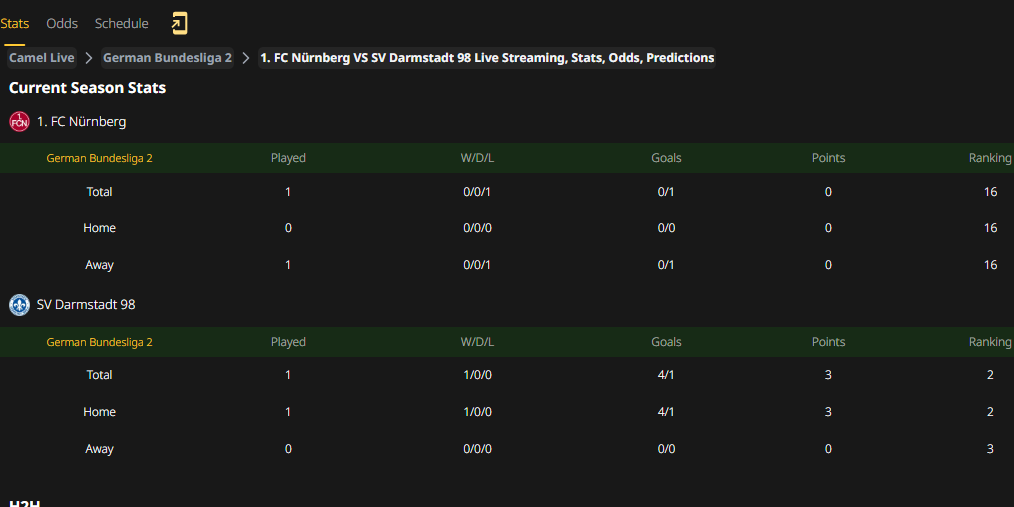This screenshot has height=507, width=1014.
Task: Click the W/D/L header in Darmstadt table
Action: (477, 342)
